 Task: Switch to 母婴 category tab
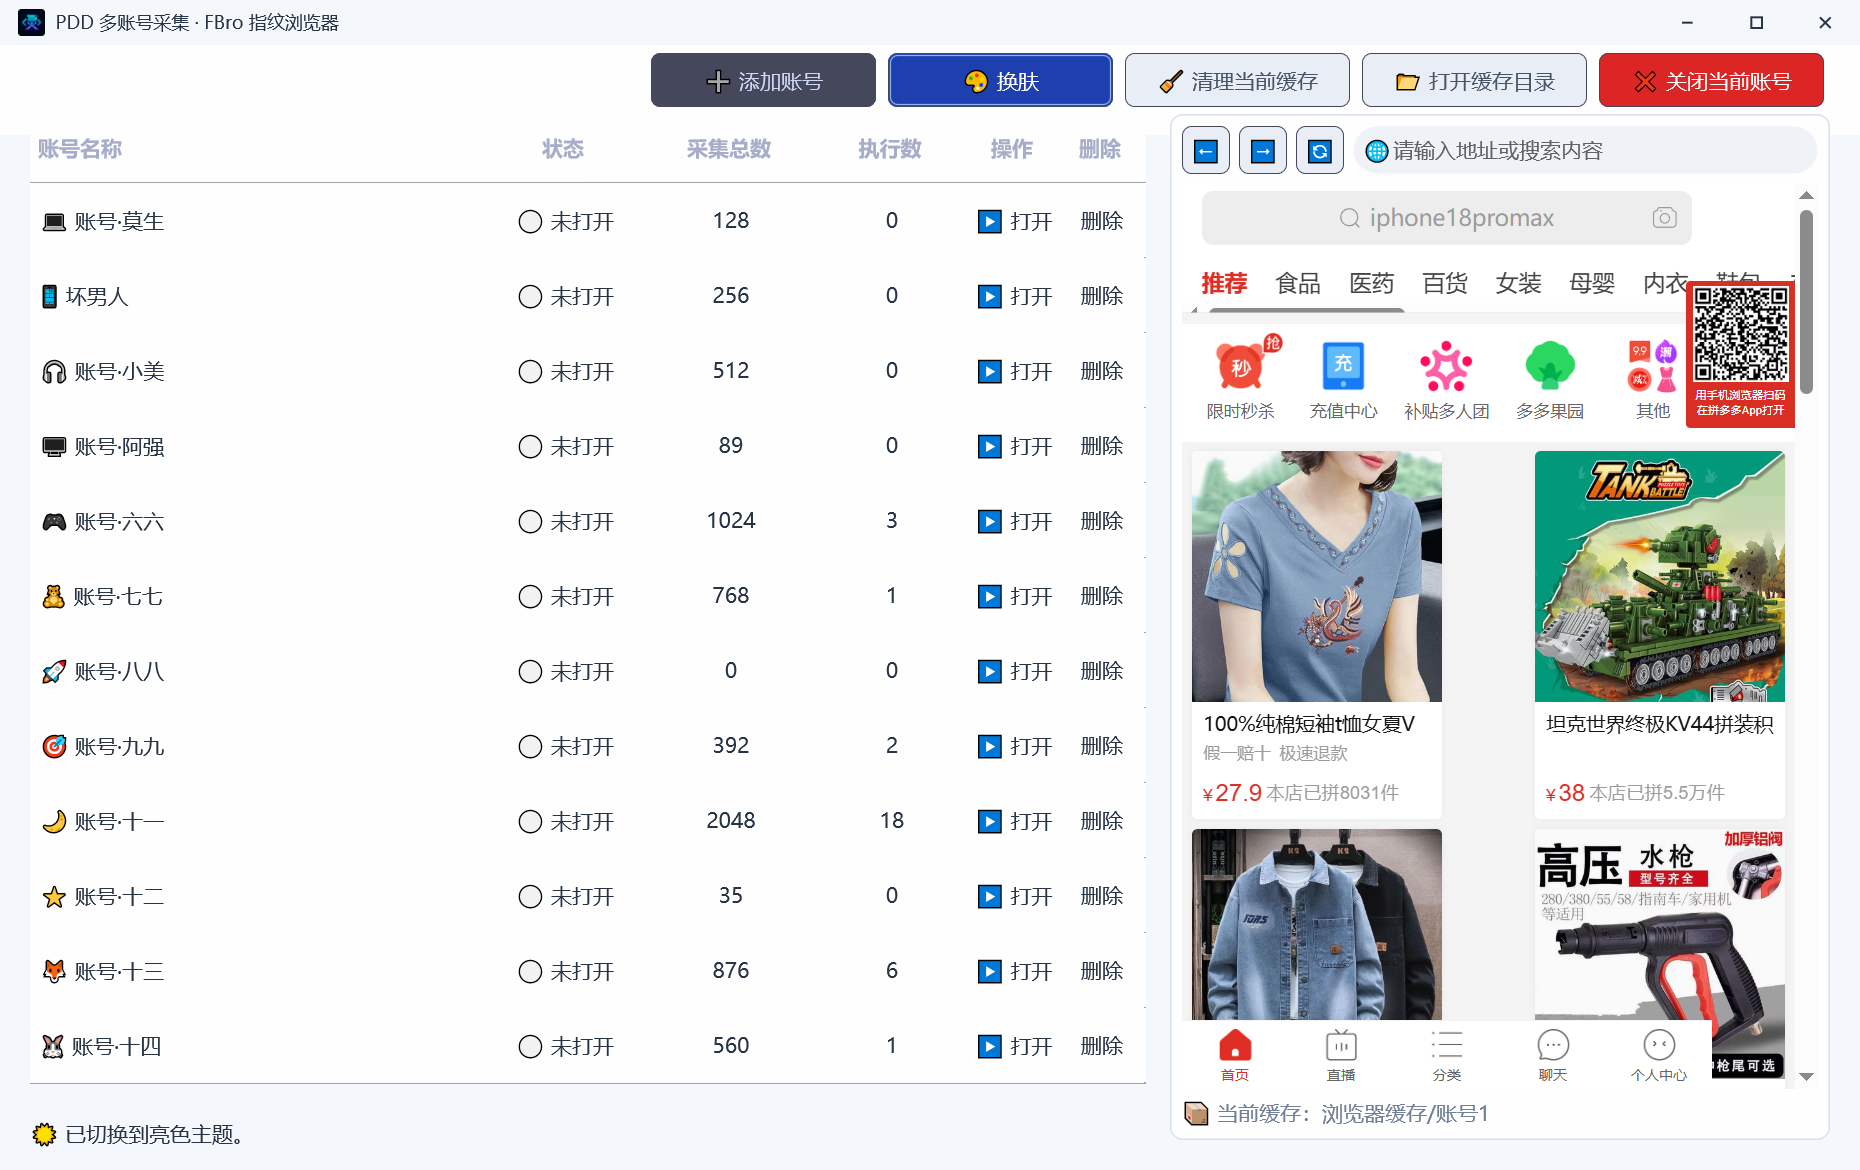click(1592, 283)
